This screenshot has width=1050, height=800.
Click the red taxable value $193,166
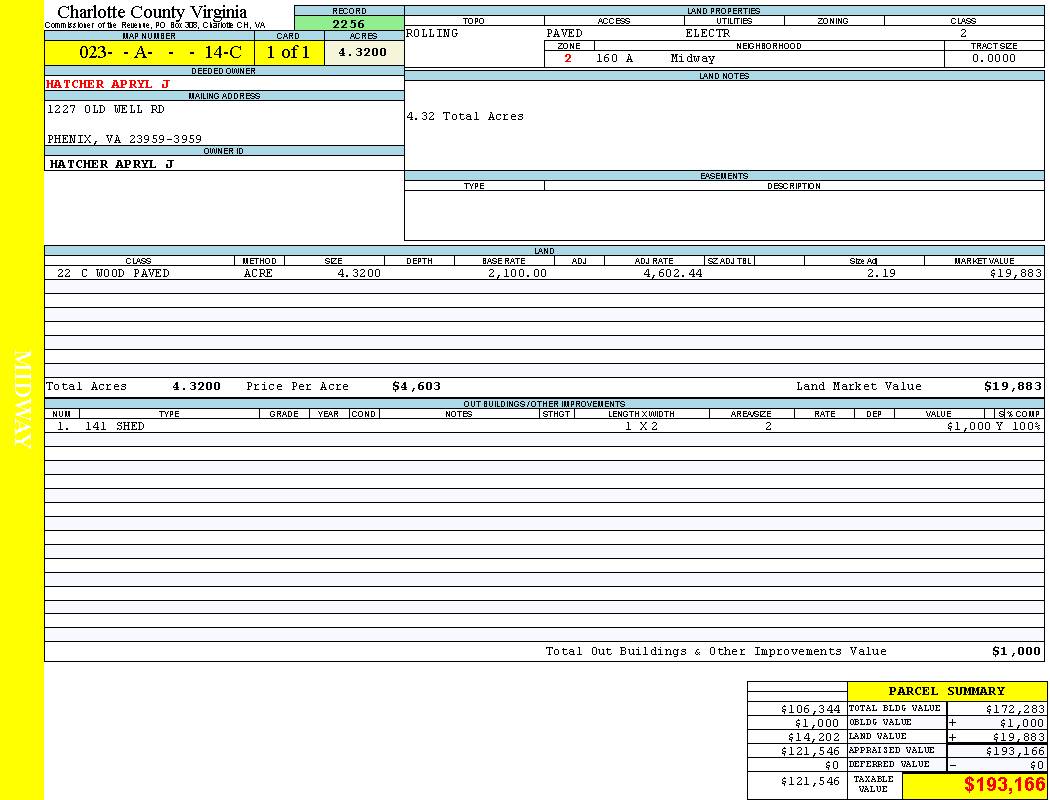pos(1004,785)
